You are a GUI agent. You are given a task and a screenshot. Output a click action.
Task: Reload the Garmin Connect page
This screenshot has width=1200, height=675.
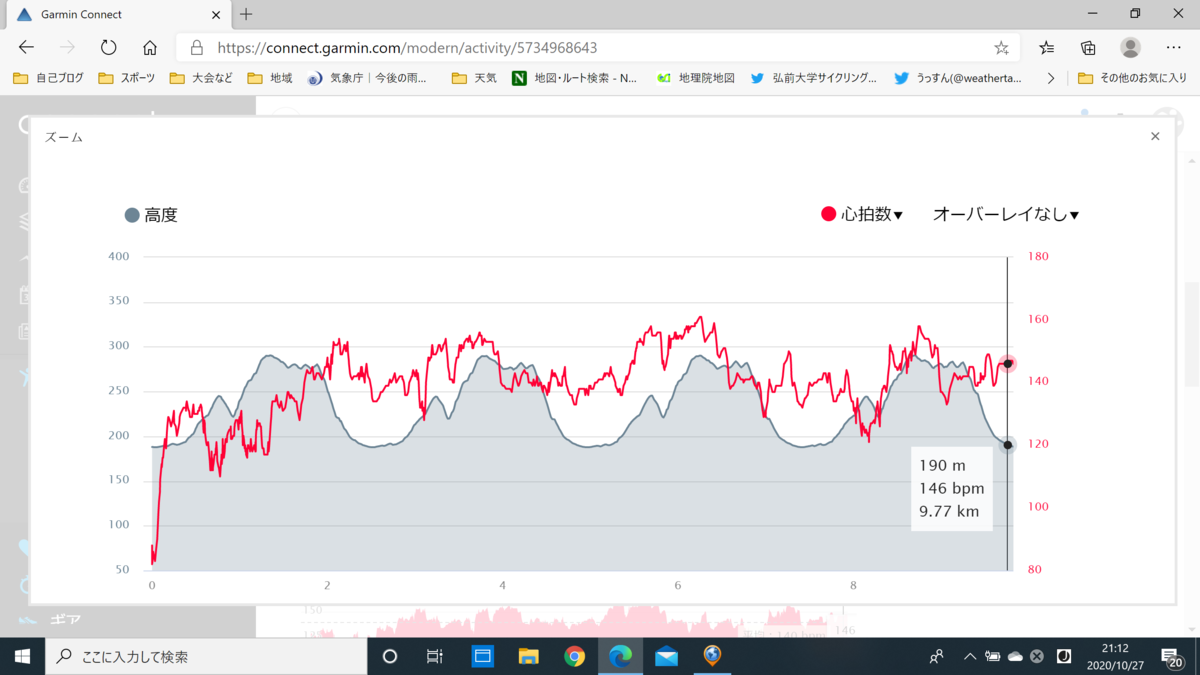pyautogui.click(x=108, y=47)
